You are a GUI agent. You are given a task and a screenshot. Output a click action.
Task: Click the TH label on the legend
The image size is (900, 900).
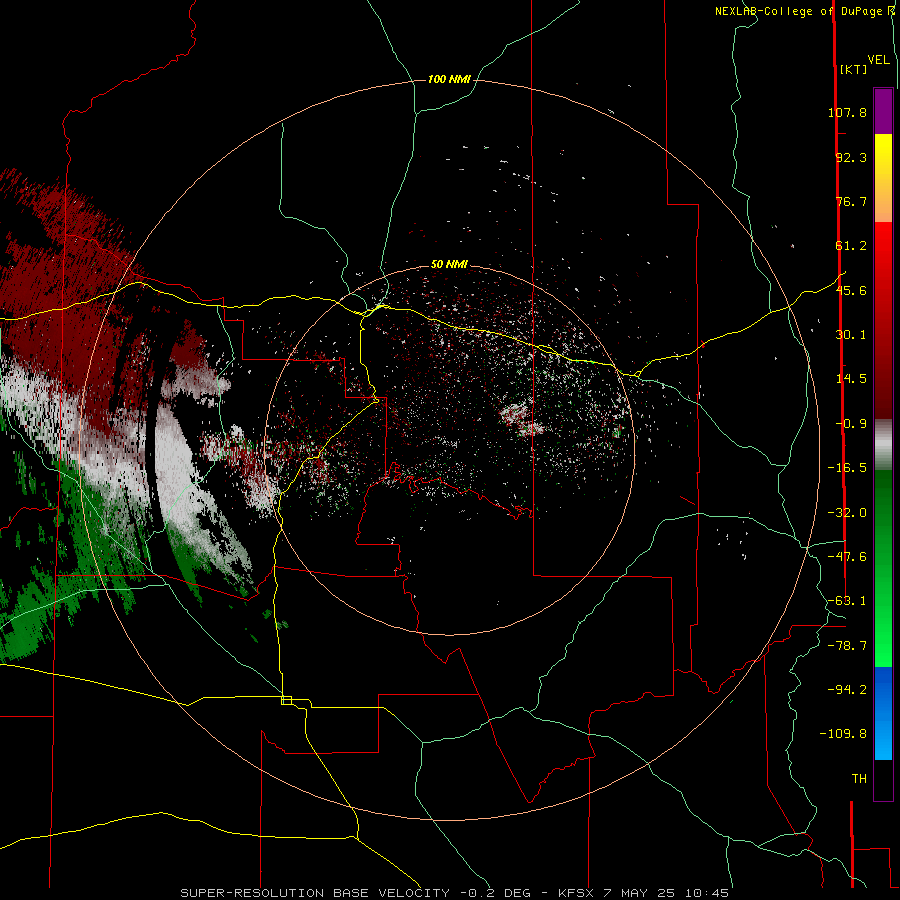(859, 779)
